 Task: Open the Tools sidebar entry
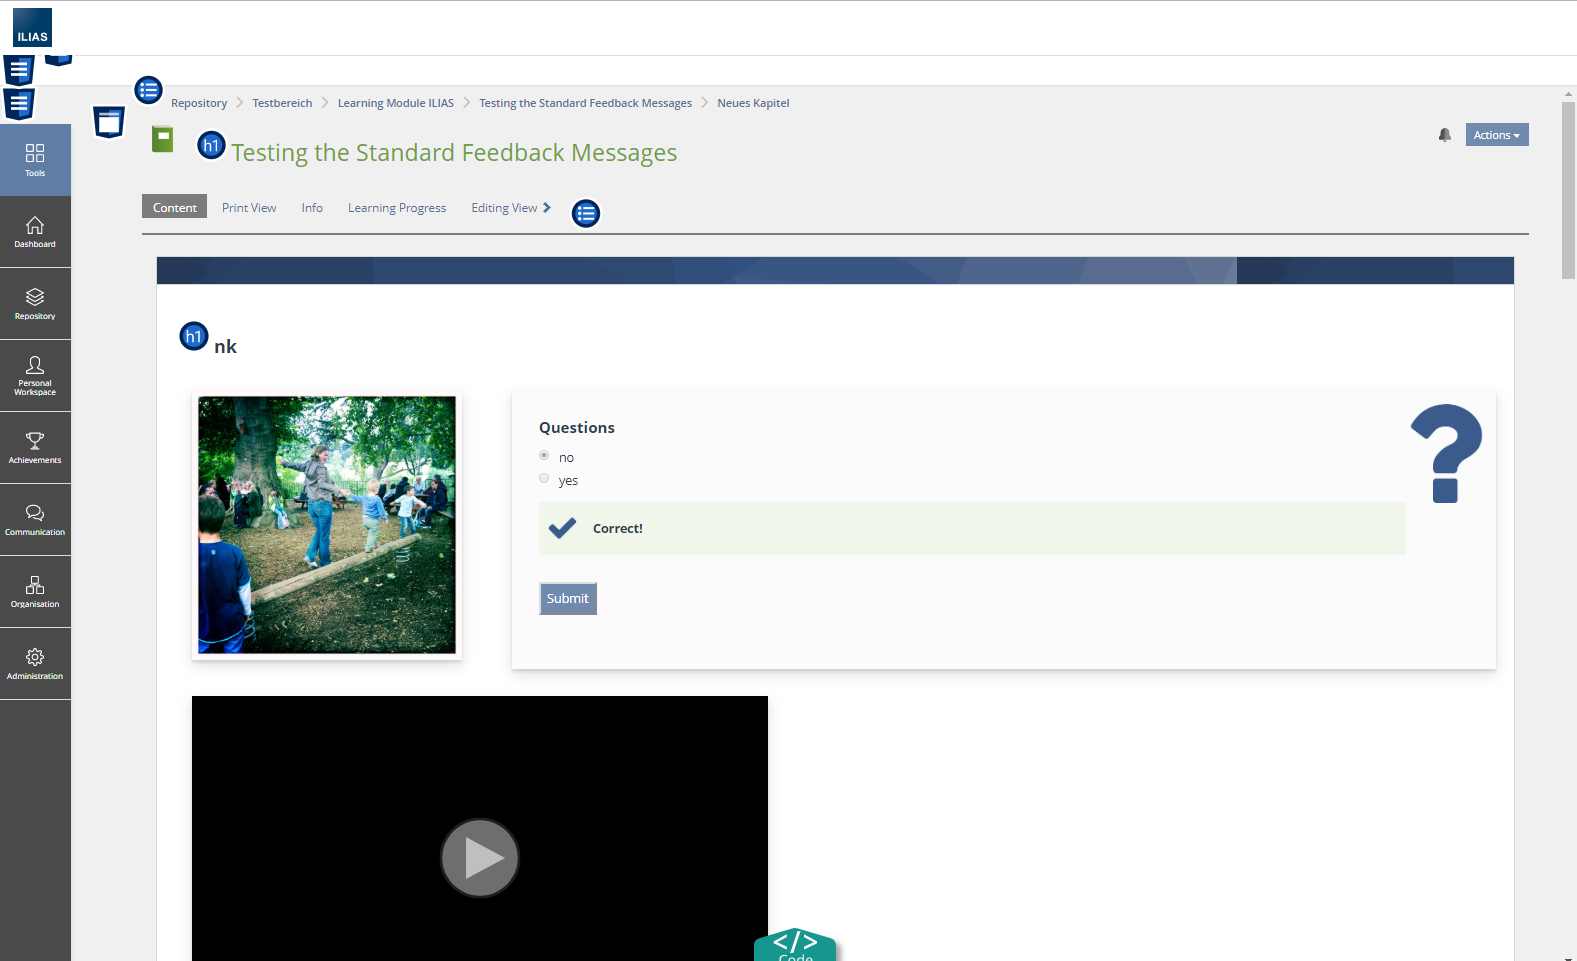(35, 160)
